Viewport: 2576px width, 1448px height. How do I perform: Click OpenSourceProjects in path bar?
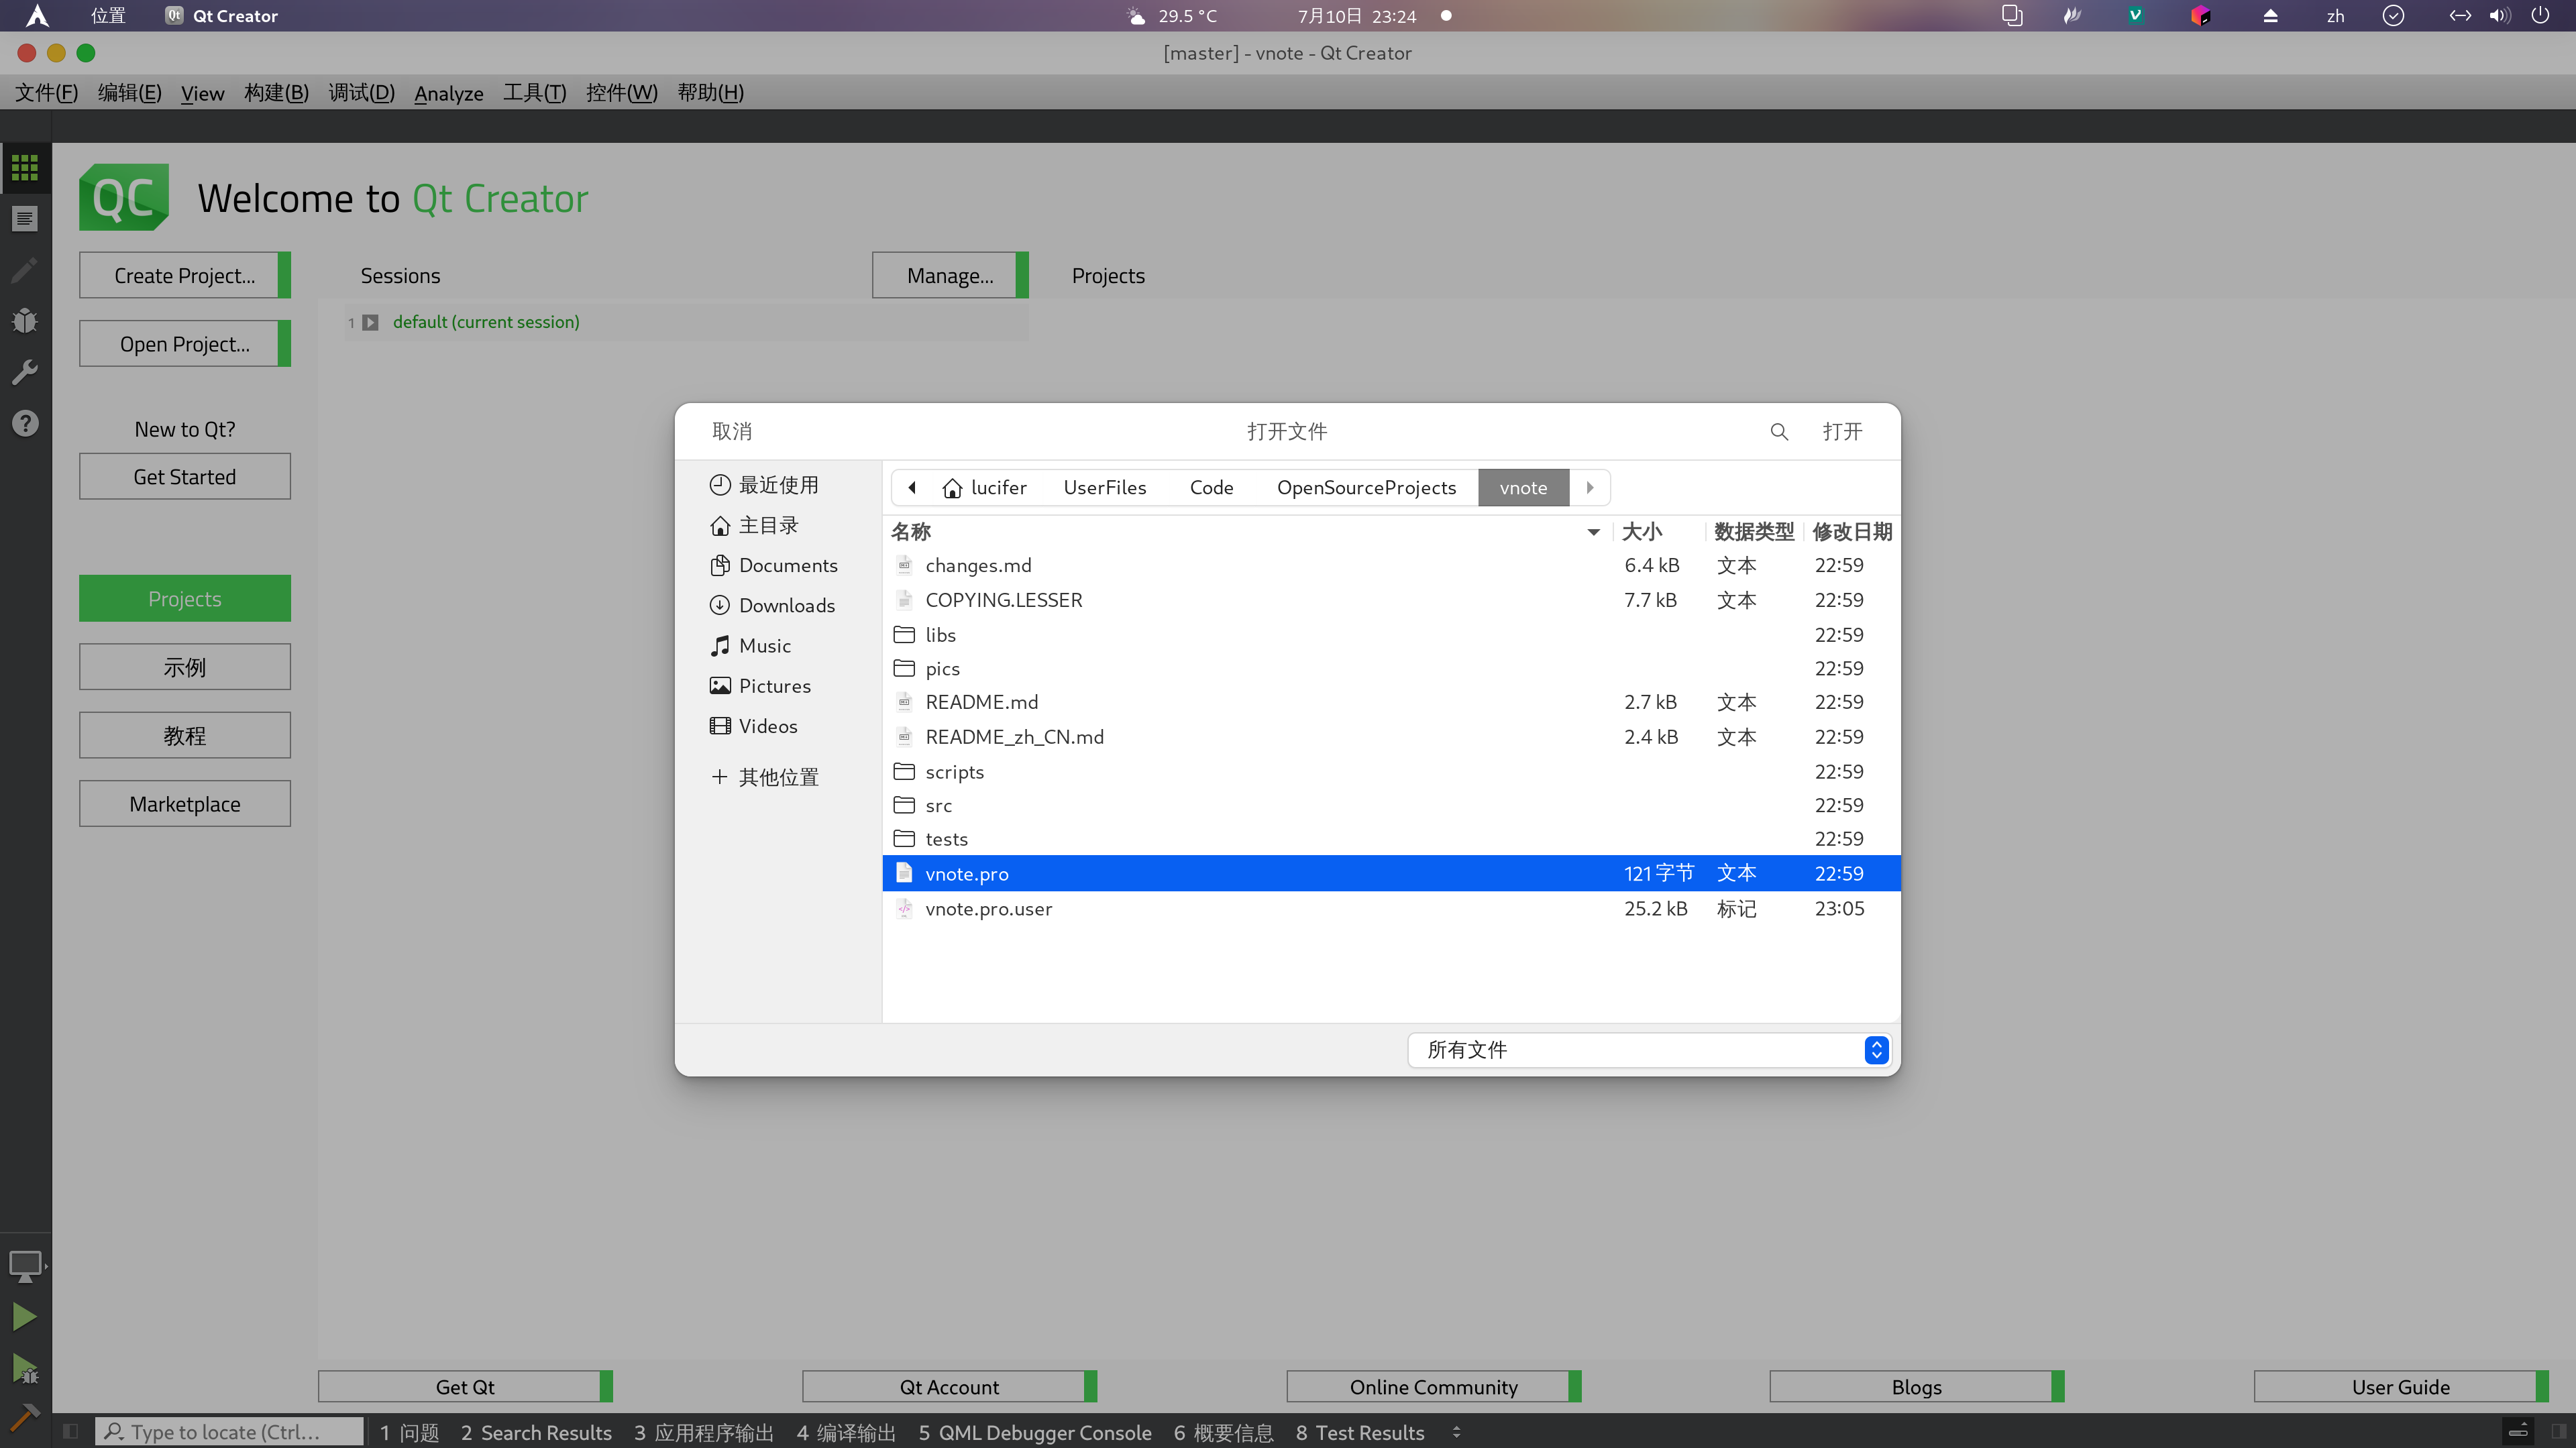tap(1366, 487)
